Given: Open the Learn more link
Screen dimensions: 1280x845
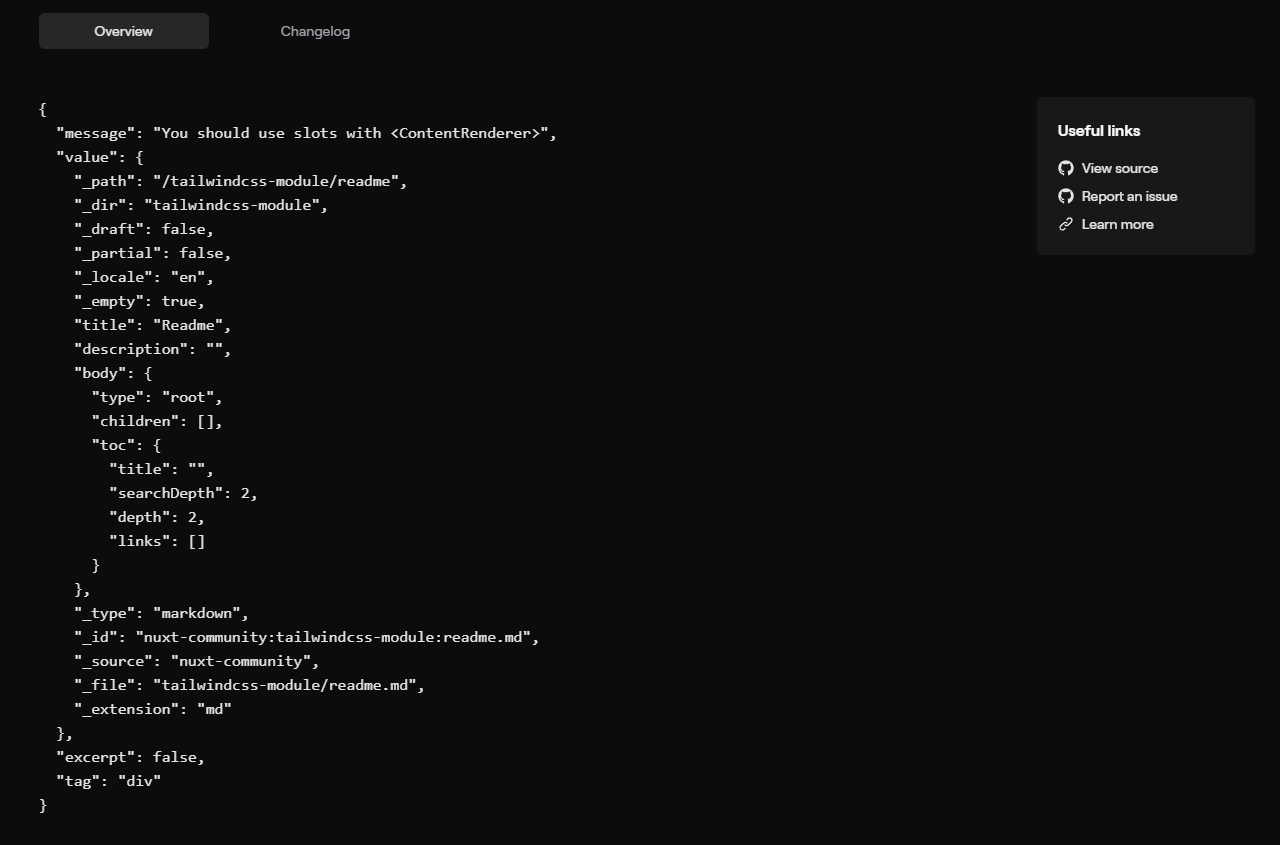Looking at the screenshot, I should (1117, 224).
